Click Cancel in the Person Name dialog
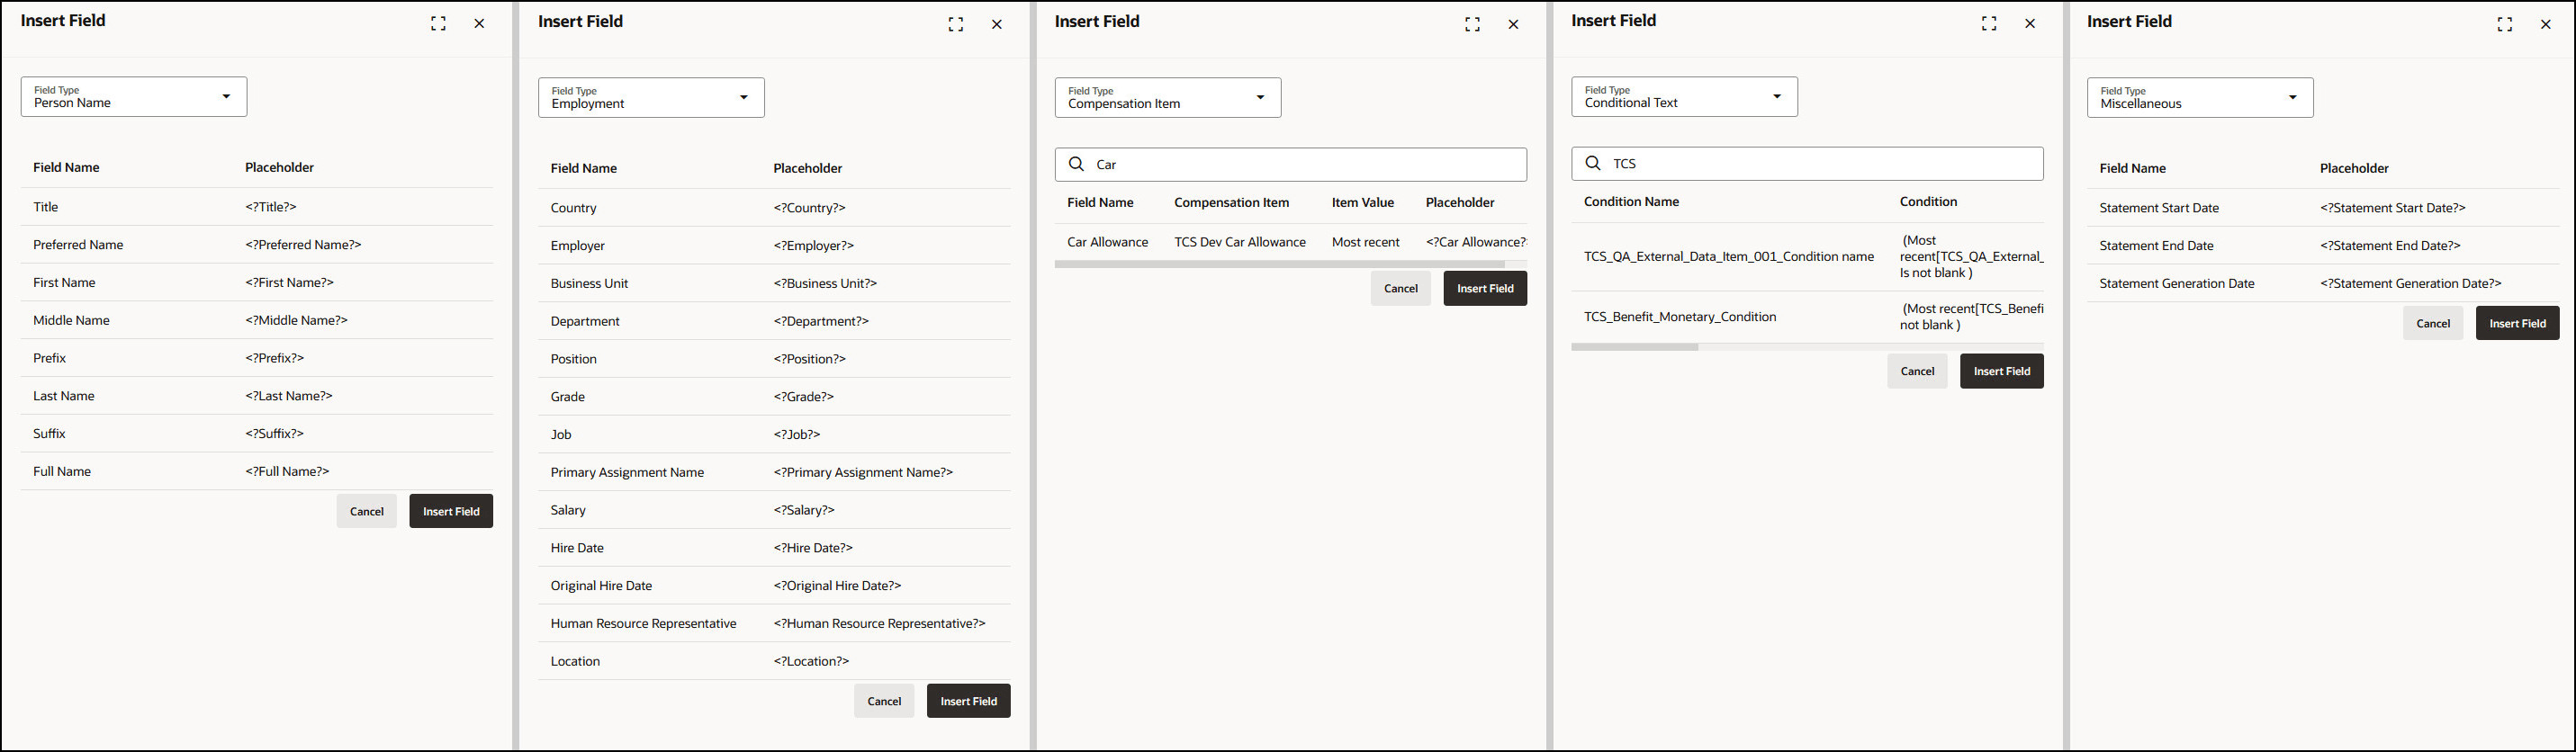2576x752 pixels. [367, 511]
